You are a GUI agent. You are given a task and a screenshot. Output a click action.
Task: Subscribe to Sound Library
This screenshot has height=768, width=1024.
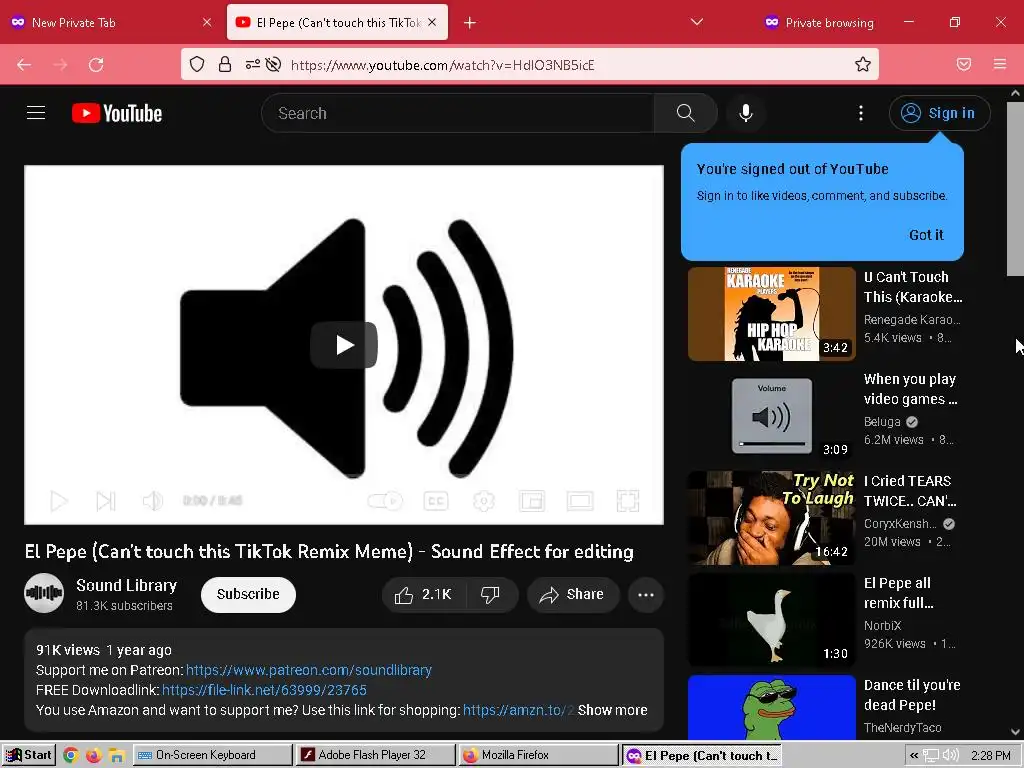[248, 594]
